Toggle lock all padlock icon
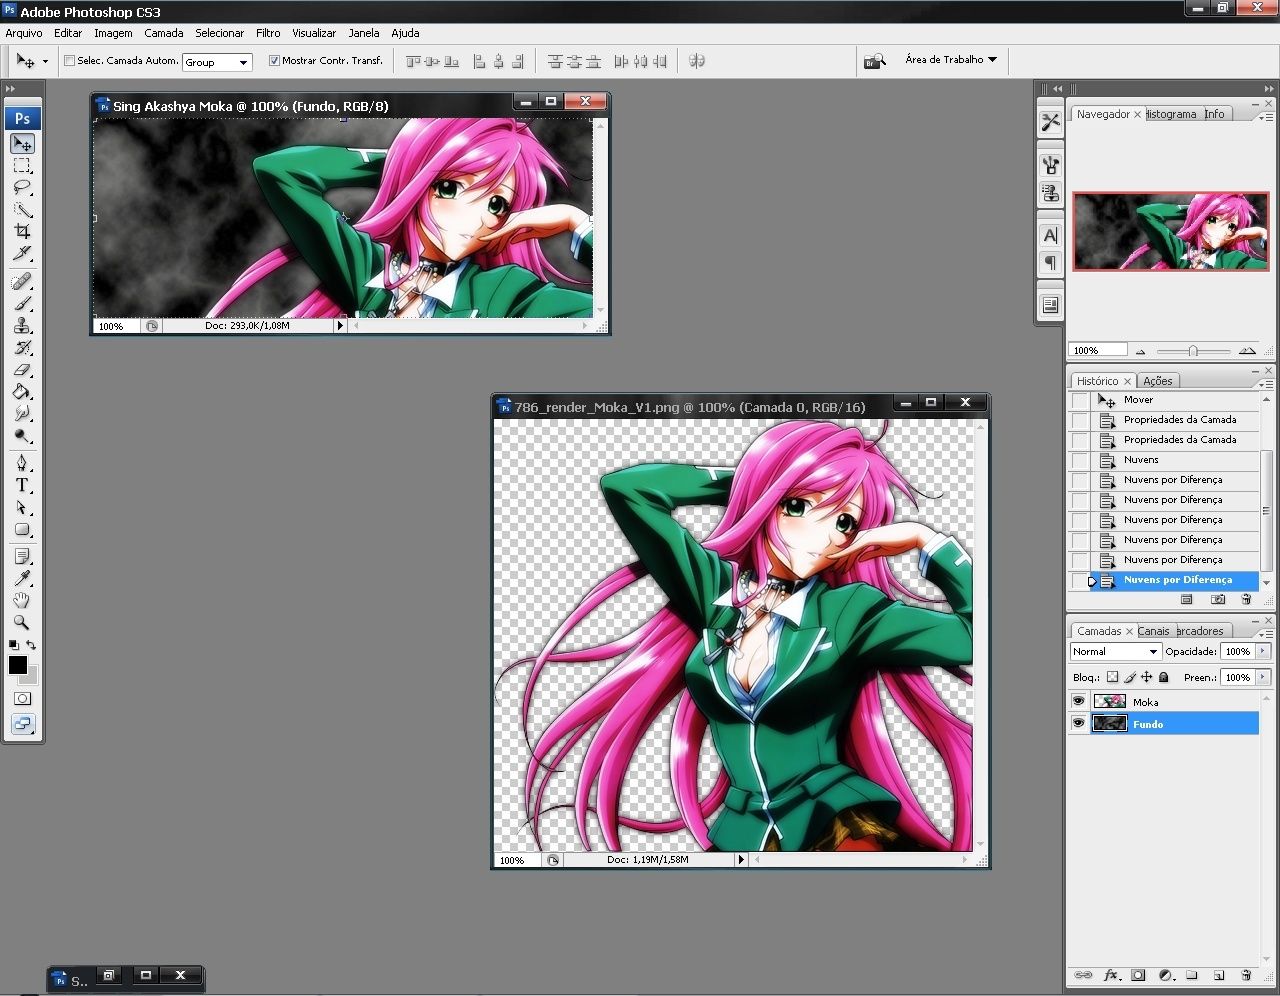Image resolution: width=1280 pixels, height=996 pixels. [1163, 677]
